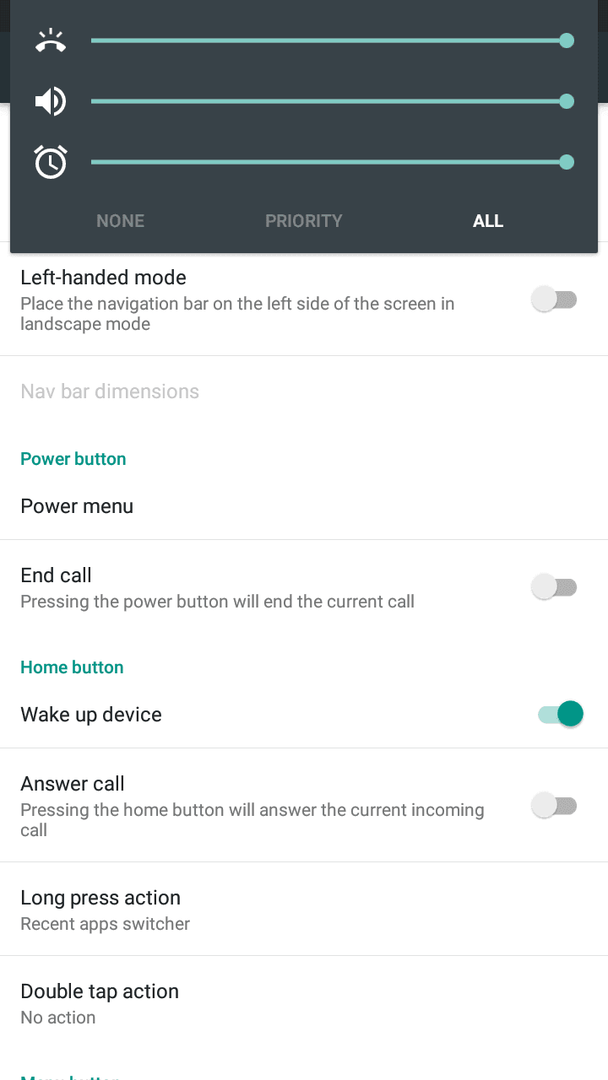Screen dimensions: 608x1080
Task: Tap the Home button section header
Action: coord(72,667)
